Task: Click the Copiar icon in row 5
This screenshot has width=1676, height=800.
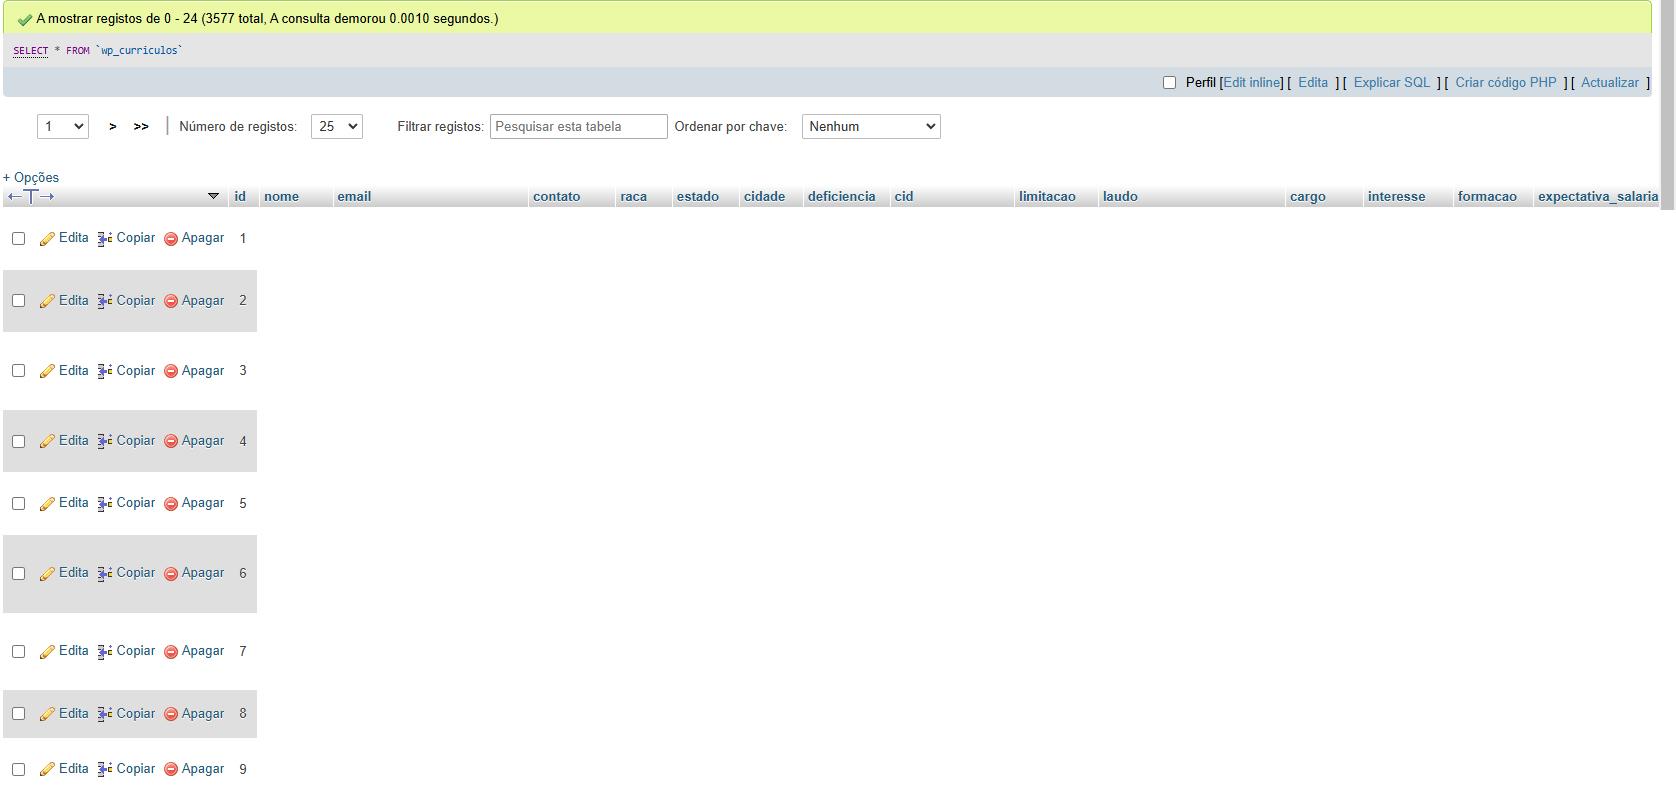Action: pyautogui.click(x=104, y=504)
